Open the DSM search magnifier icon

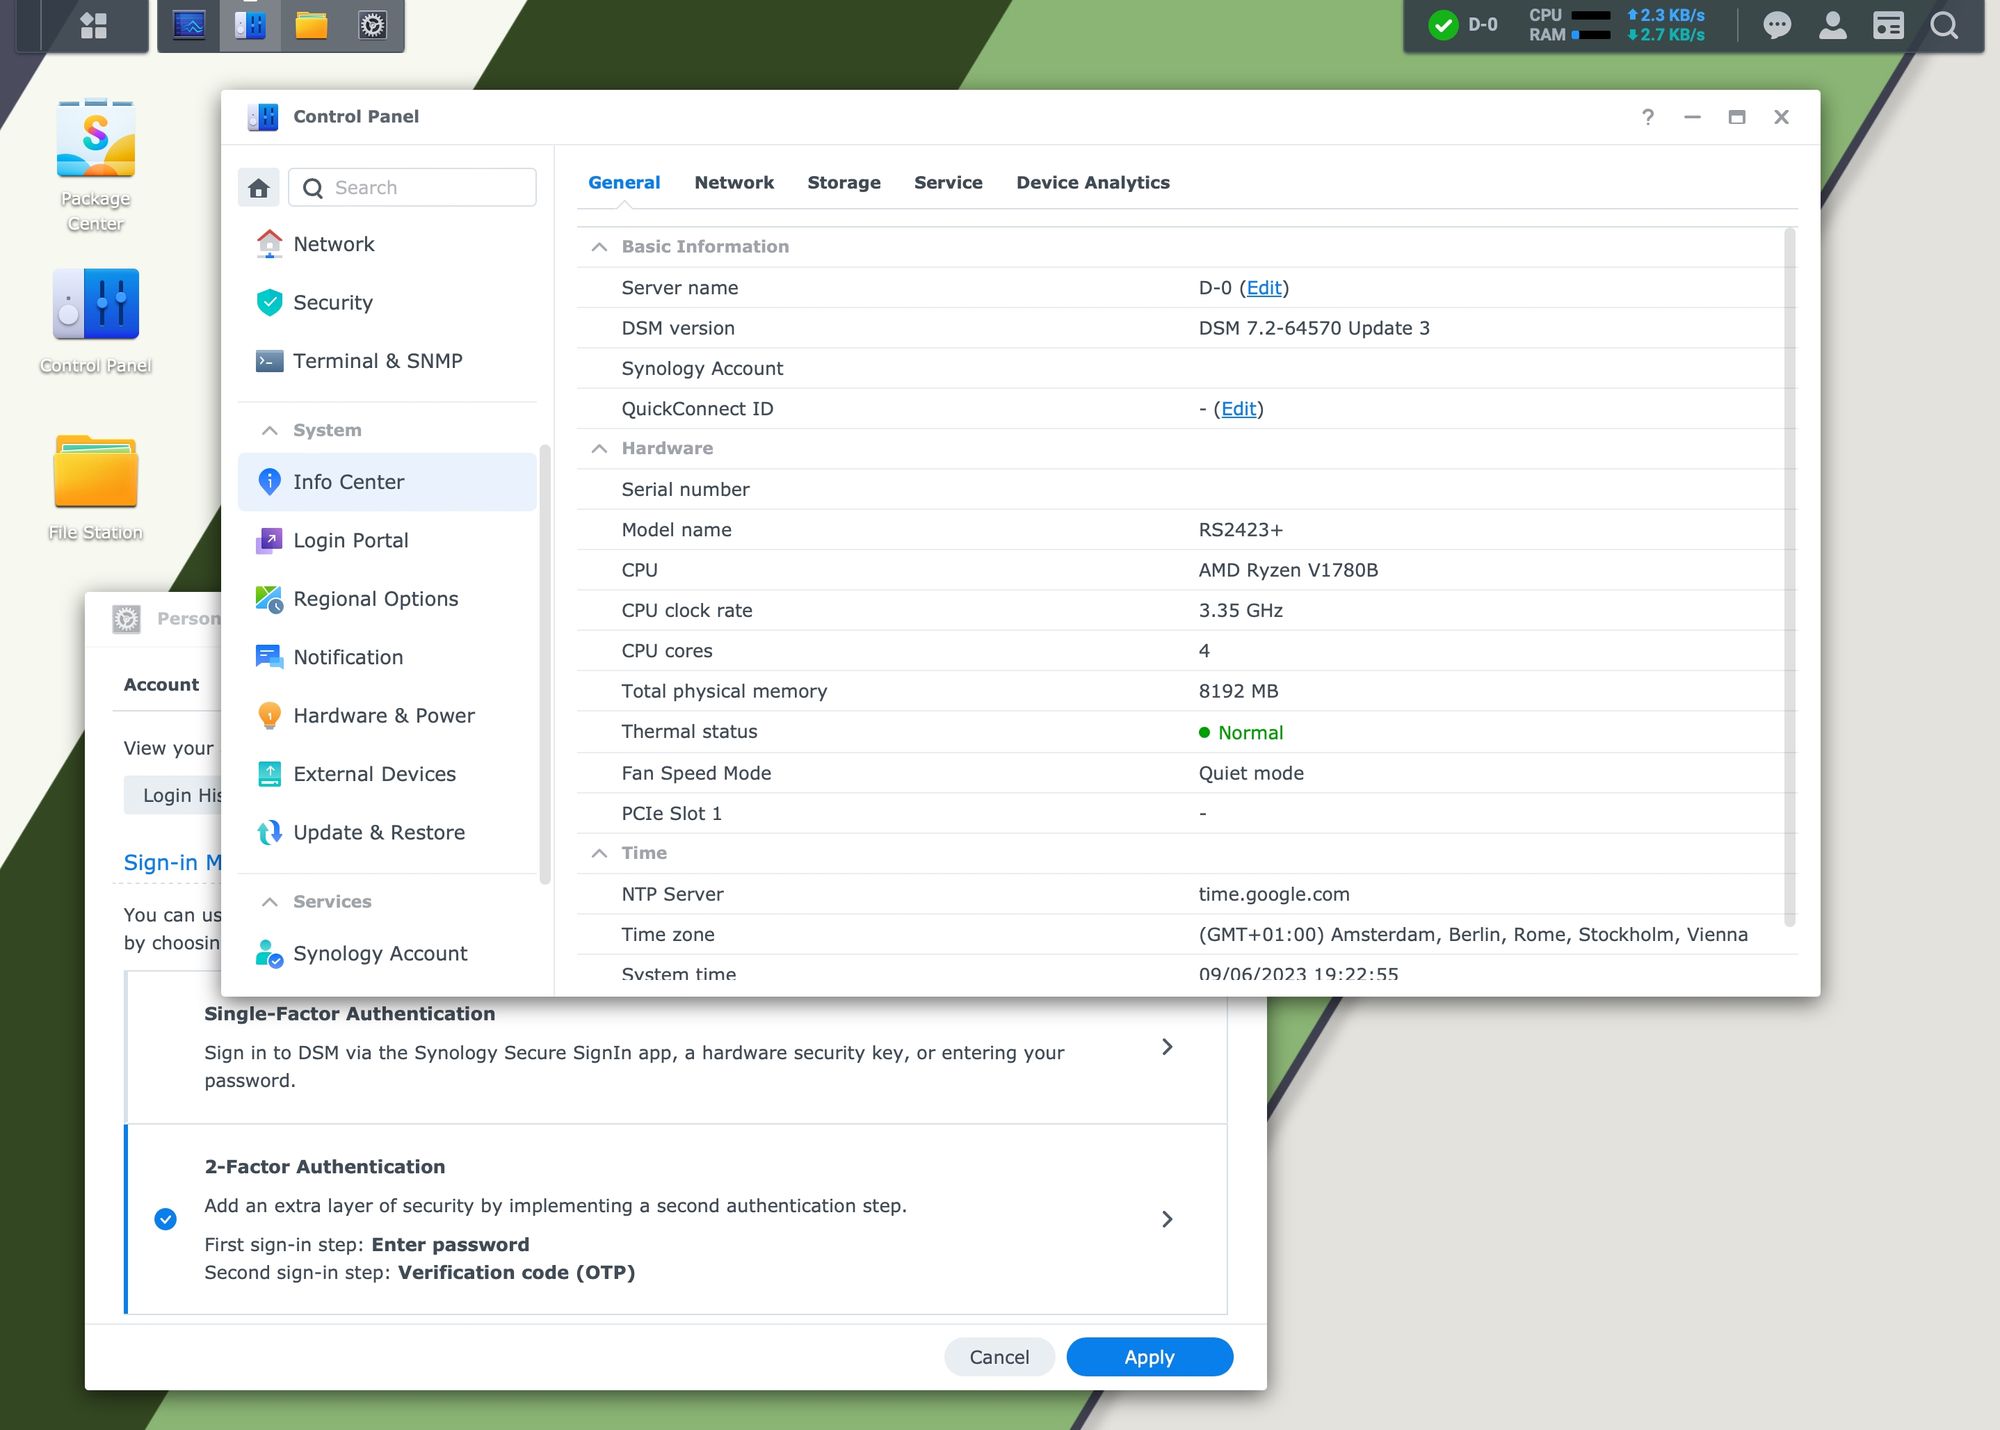click(1944, 25)
